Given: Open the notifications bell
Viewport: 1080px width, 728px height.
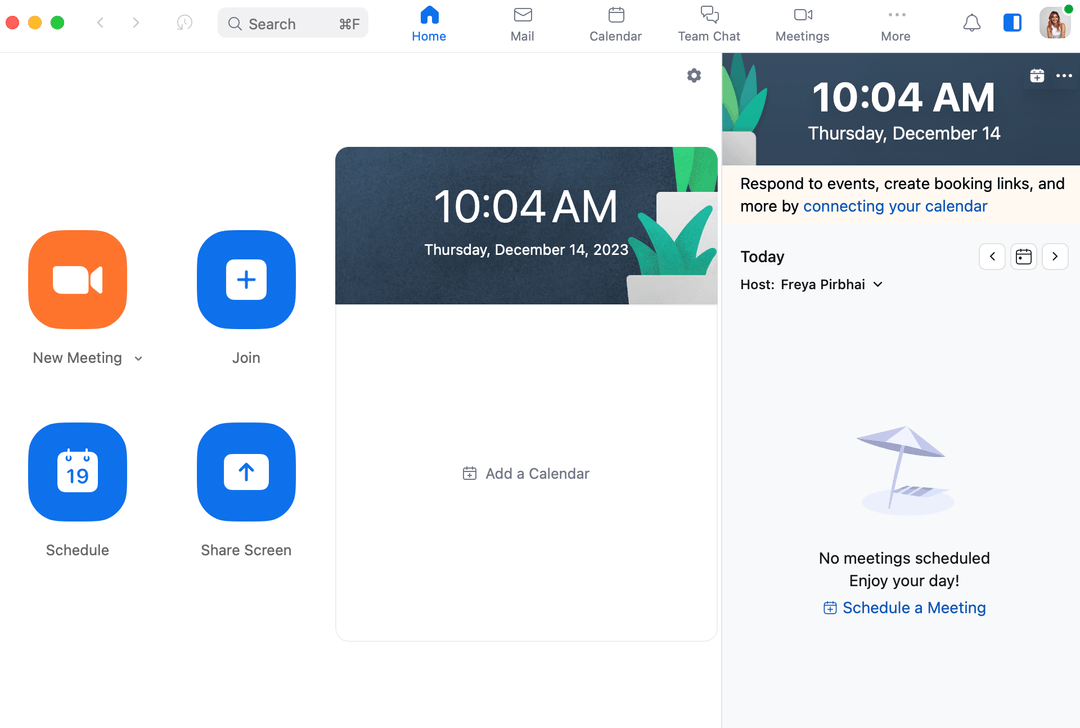Looking at the screenshot, I should (971, 22).
